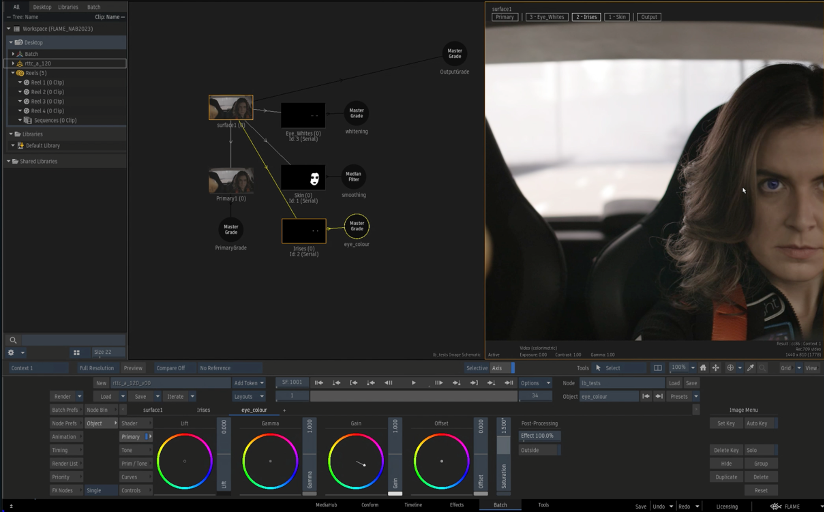Click the split view layout icon
The image size is (824, 512).
tap(657, 368)
